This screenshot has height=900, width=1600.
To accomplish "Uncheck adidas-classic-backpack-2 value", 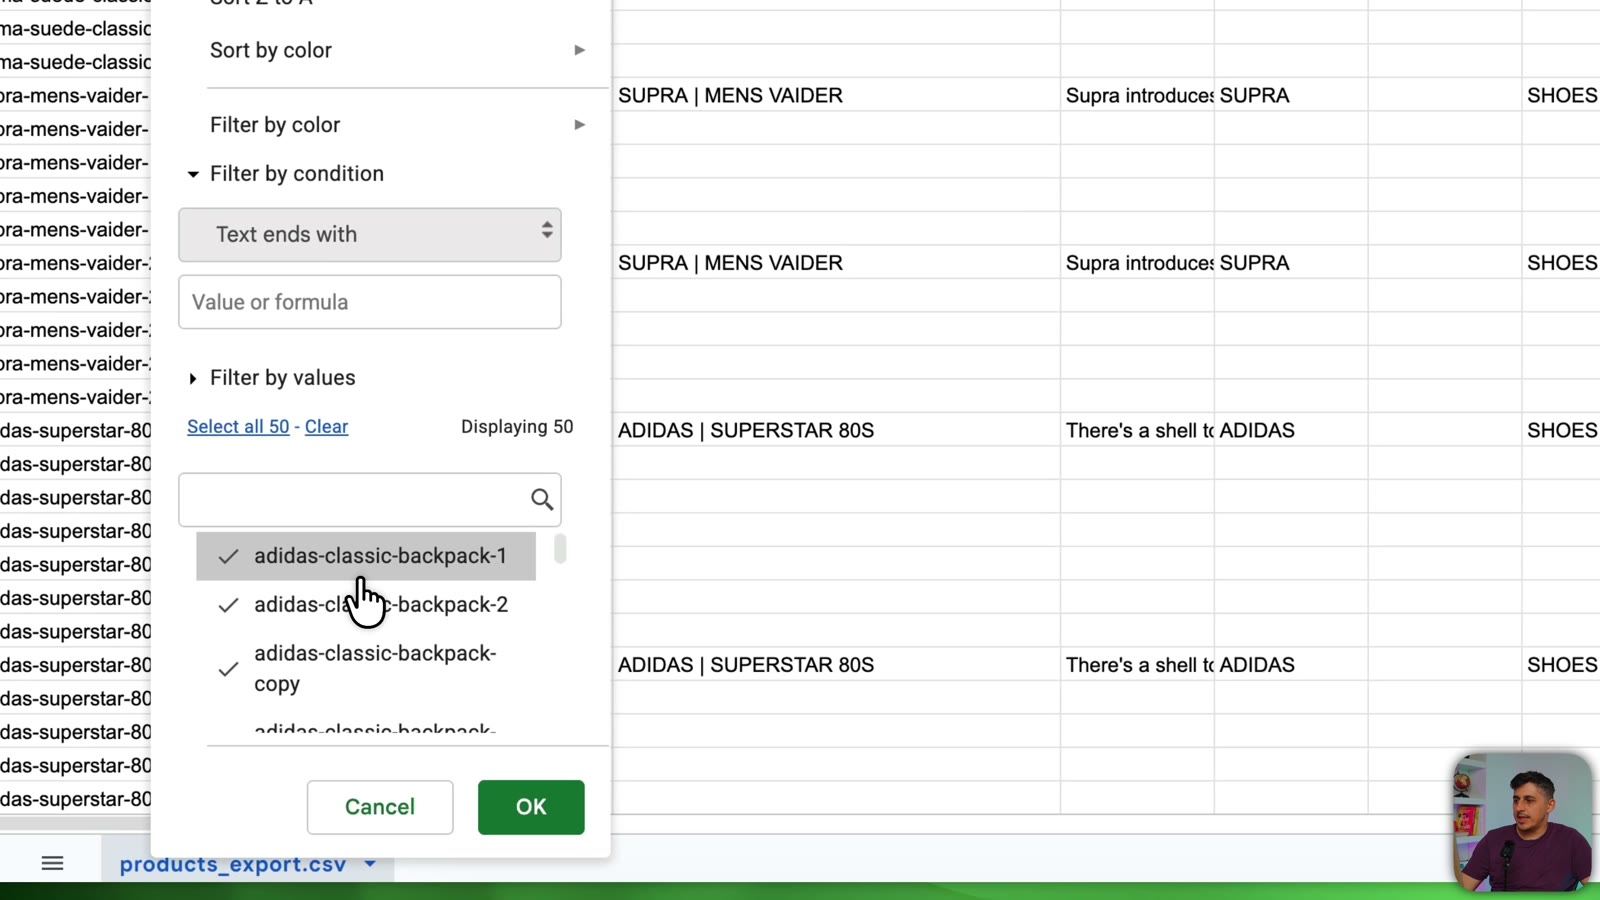I will [x=366, y=605].
